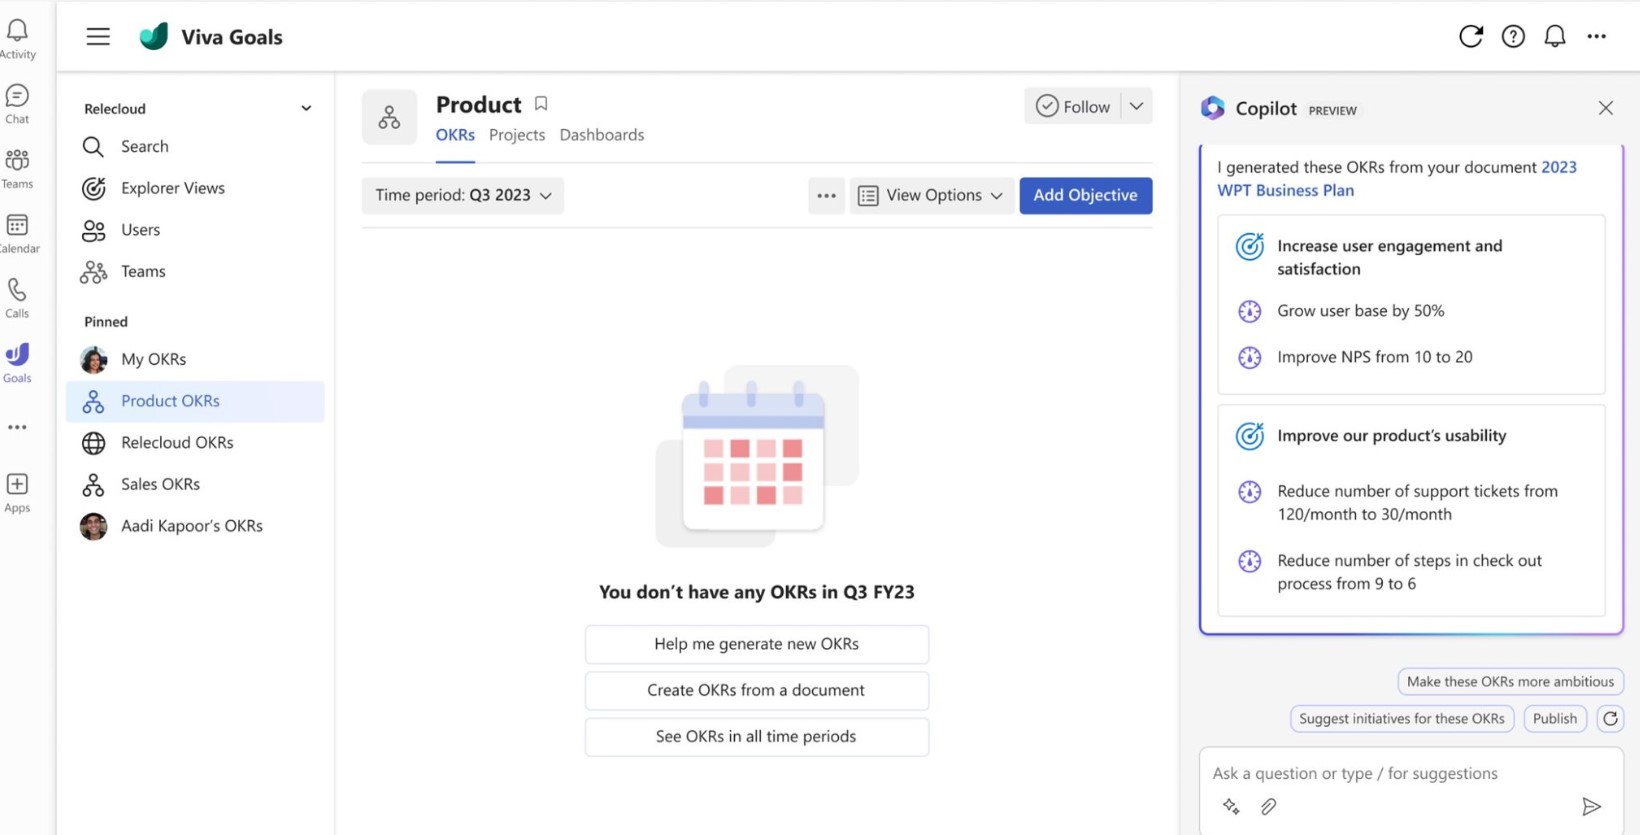Regenerate Copilot response
The image size is (1640, 835).
coord(1610,718)
